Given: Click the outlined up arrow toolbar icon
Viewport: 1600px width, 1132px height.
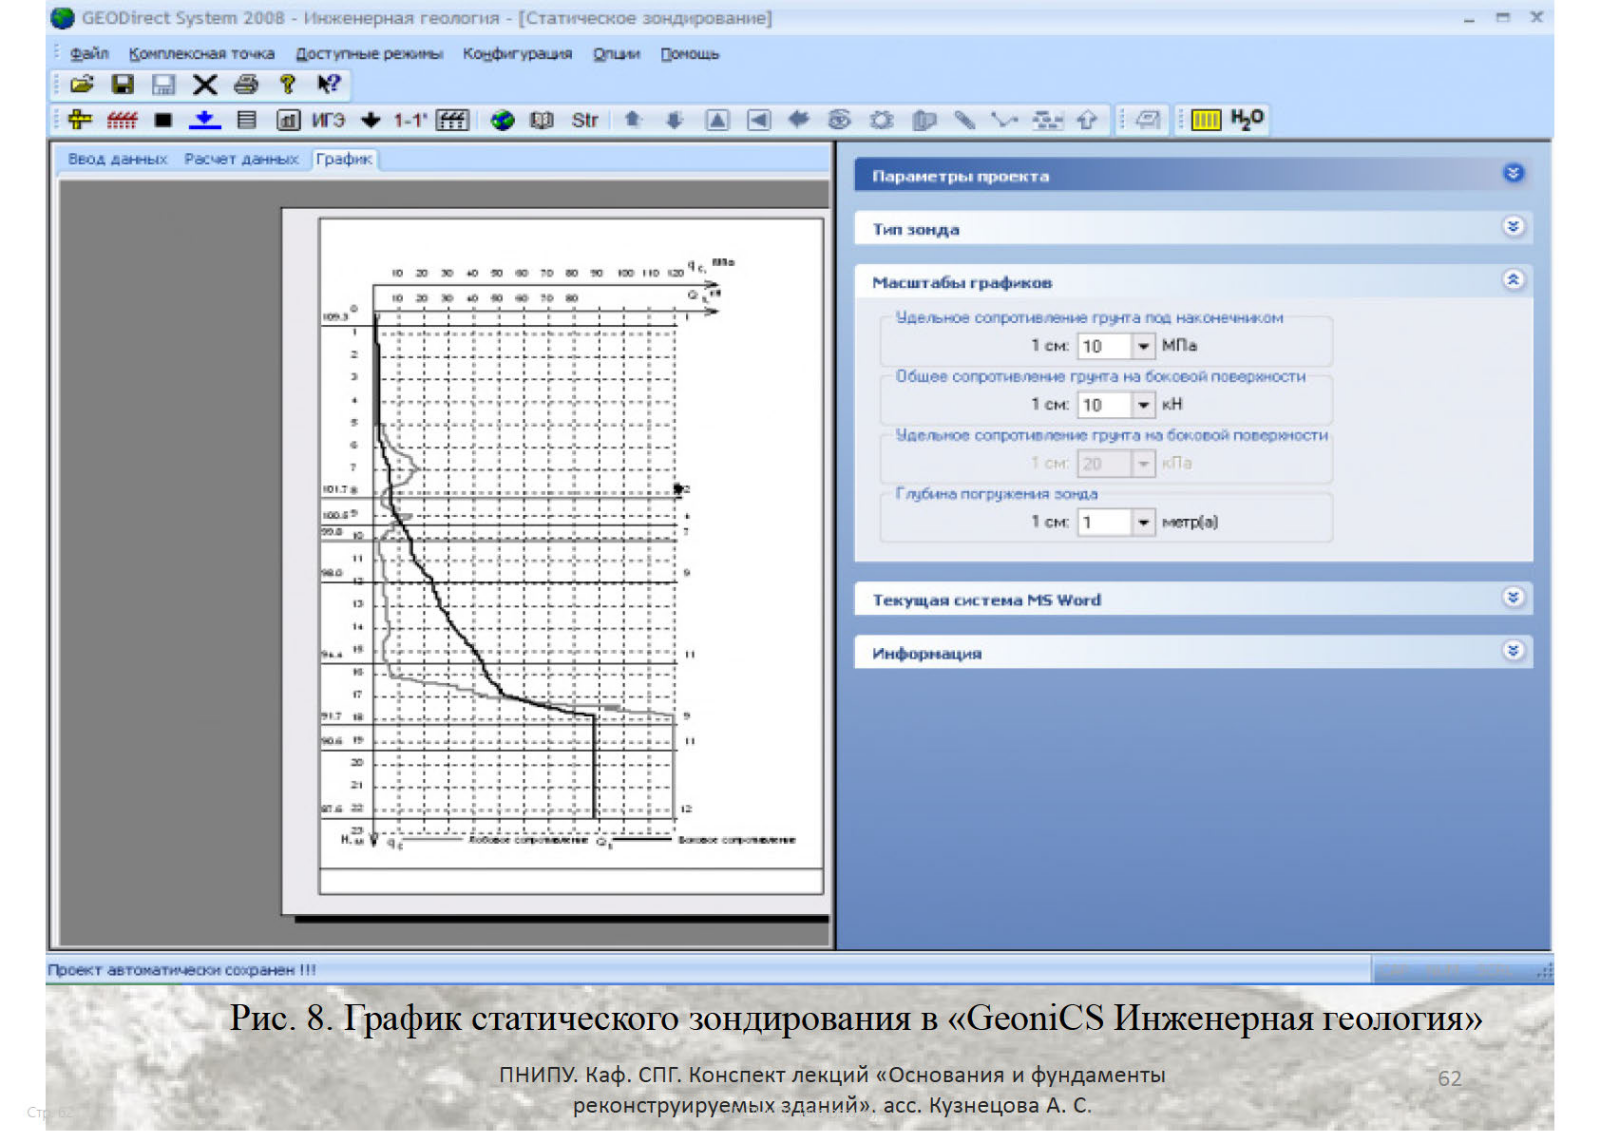Looking at the screenshot, I should [x=1087, y=120].
